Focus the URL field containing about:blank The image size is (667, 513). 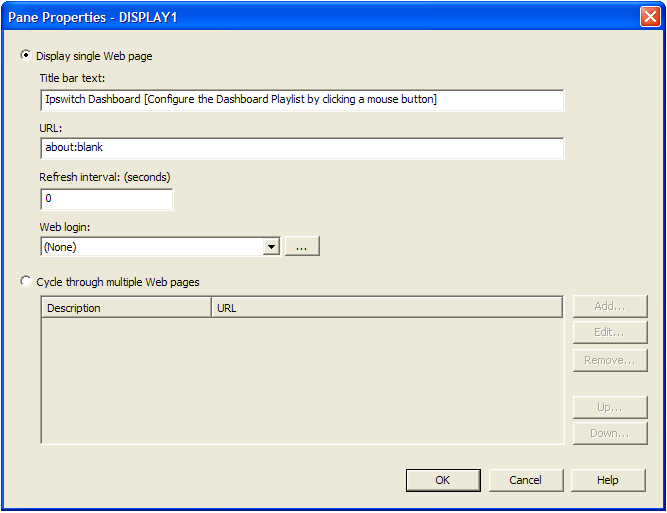302,148
